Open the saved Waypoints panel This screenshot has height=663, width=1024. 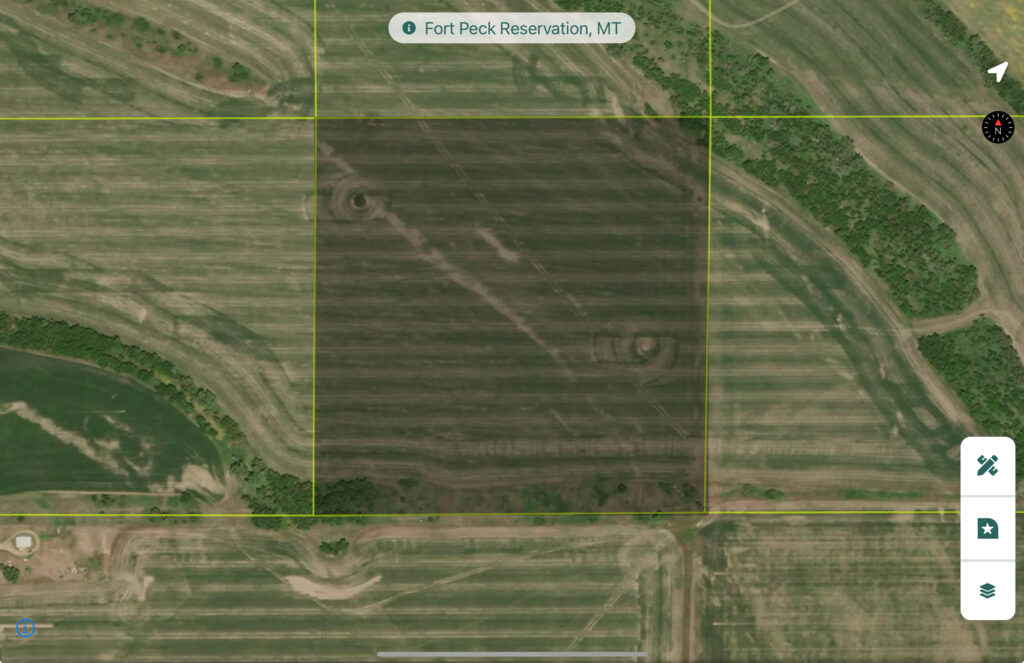[987, 527]
